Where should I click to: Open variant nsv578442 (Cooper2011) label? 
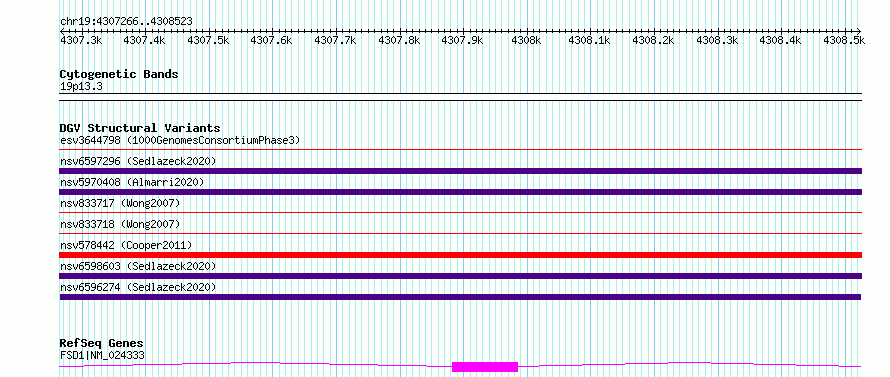126,245
